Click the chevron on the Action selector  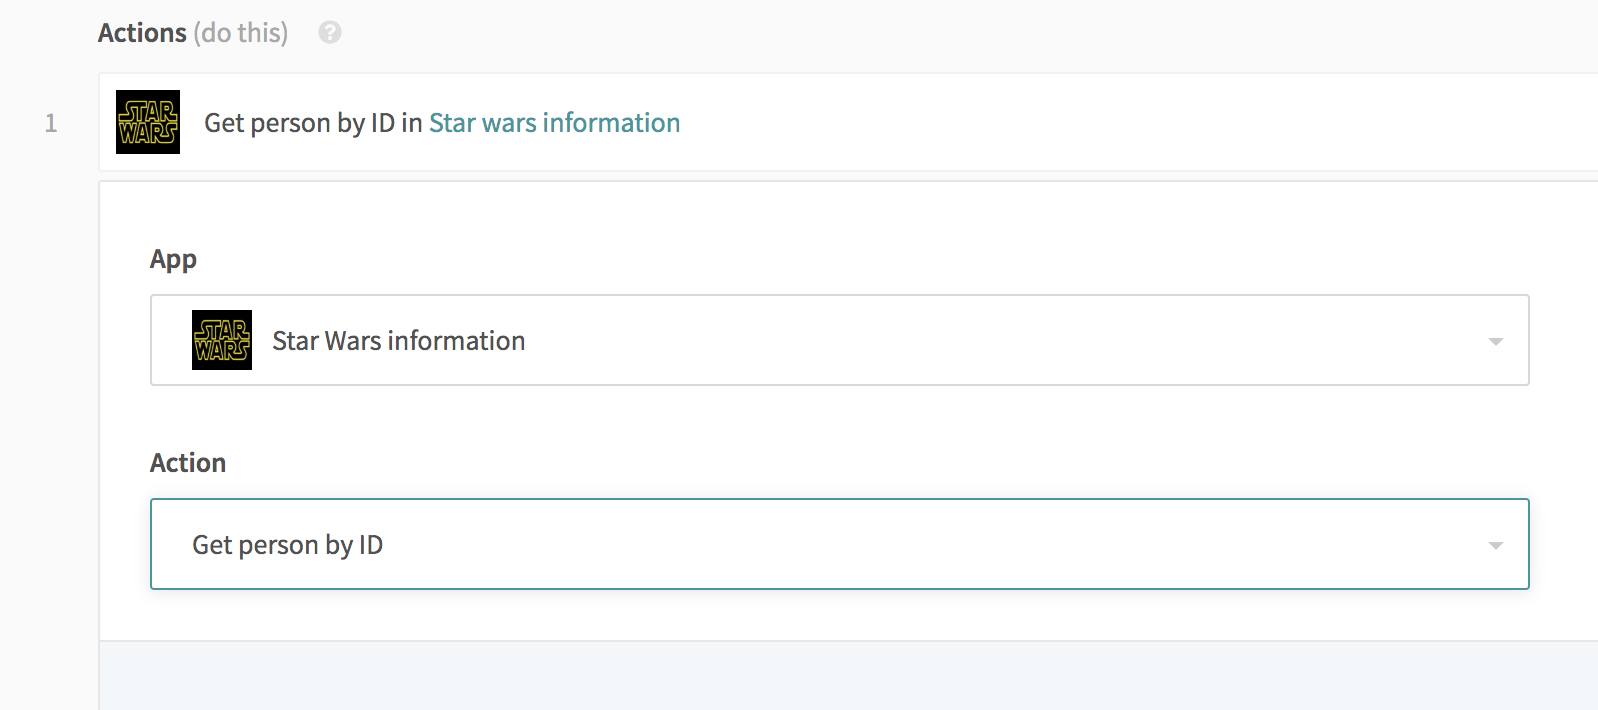(1495, 546)
